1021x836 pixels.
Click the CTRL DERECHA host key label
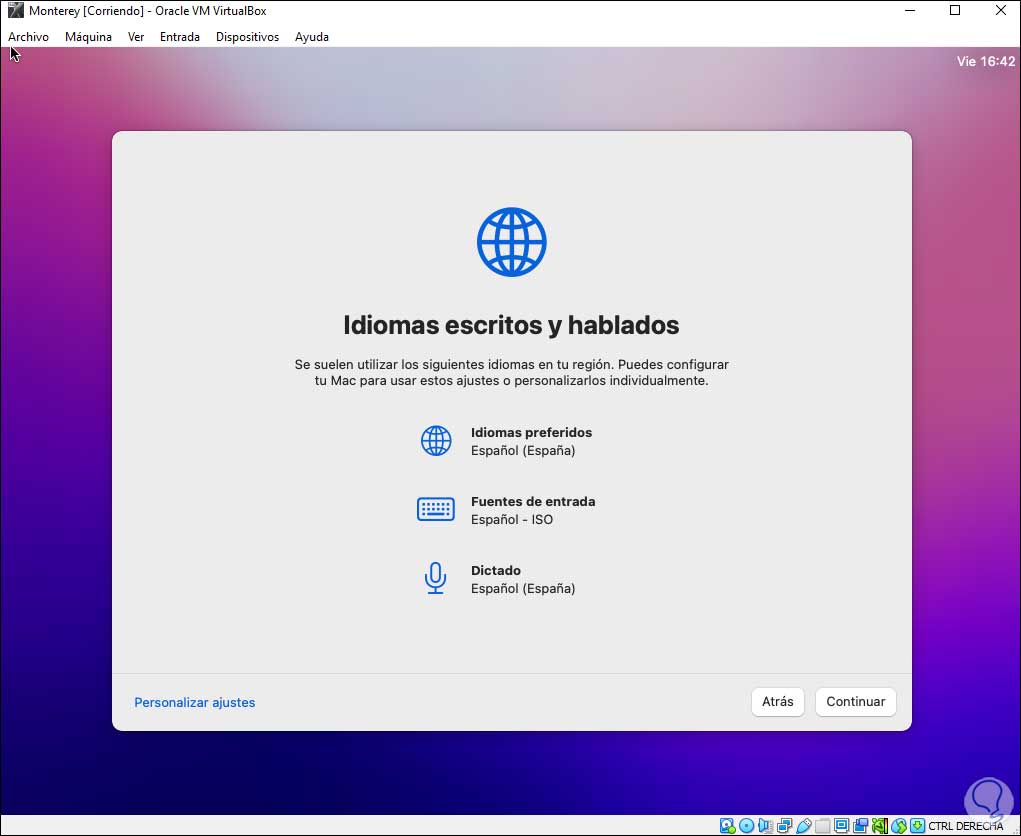pyautogui.click(x=966, y=826)
